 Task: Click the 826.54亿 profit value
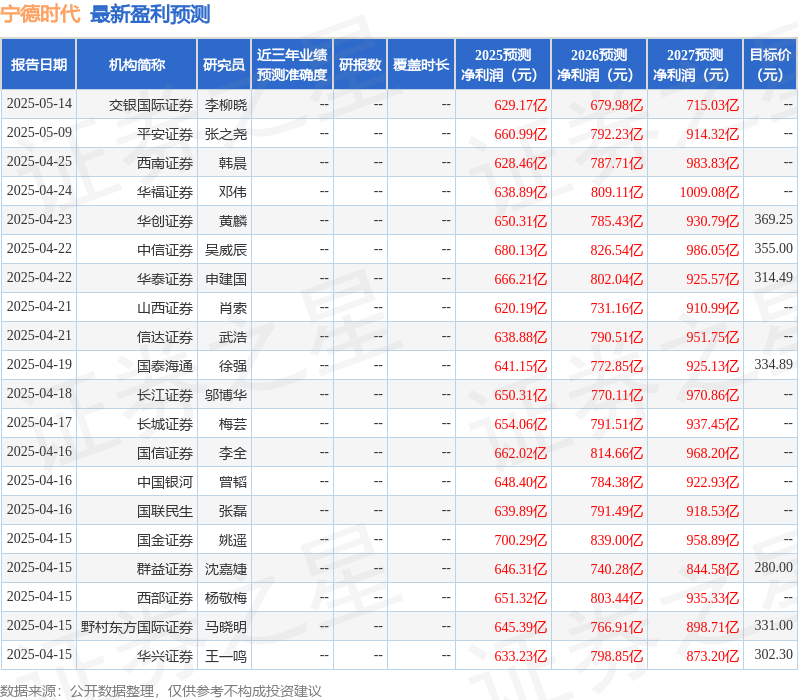click(x=617, y=250)
